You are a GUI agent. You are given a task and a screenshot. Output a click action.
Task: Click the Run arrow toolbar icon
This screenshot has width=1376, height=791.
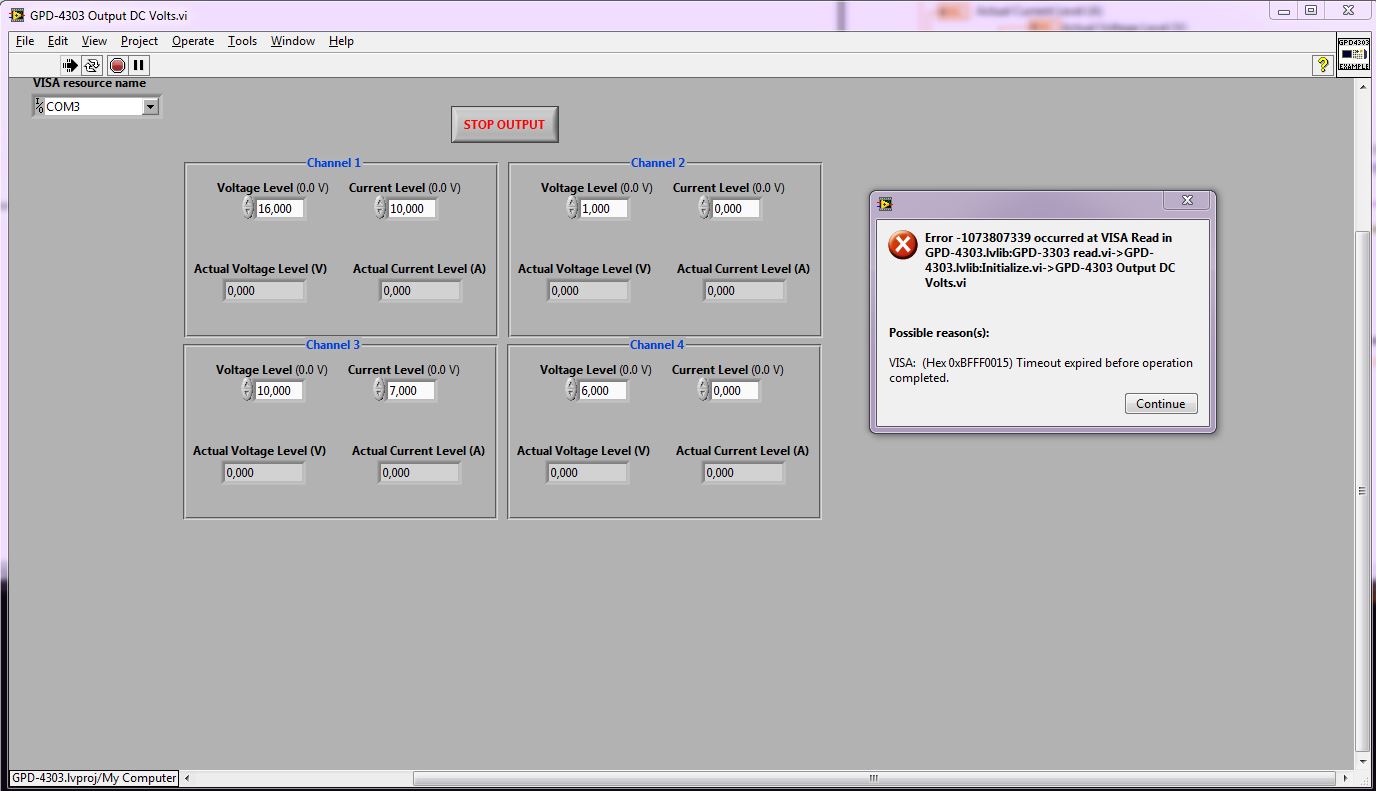pos(69,65)
